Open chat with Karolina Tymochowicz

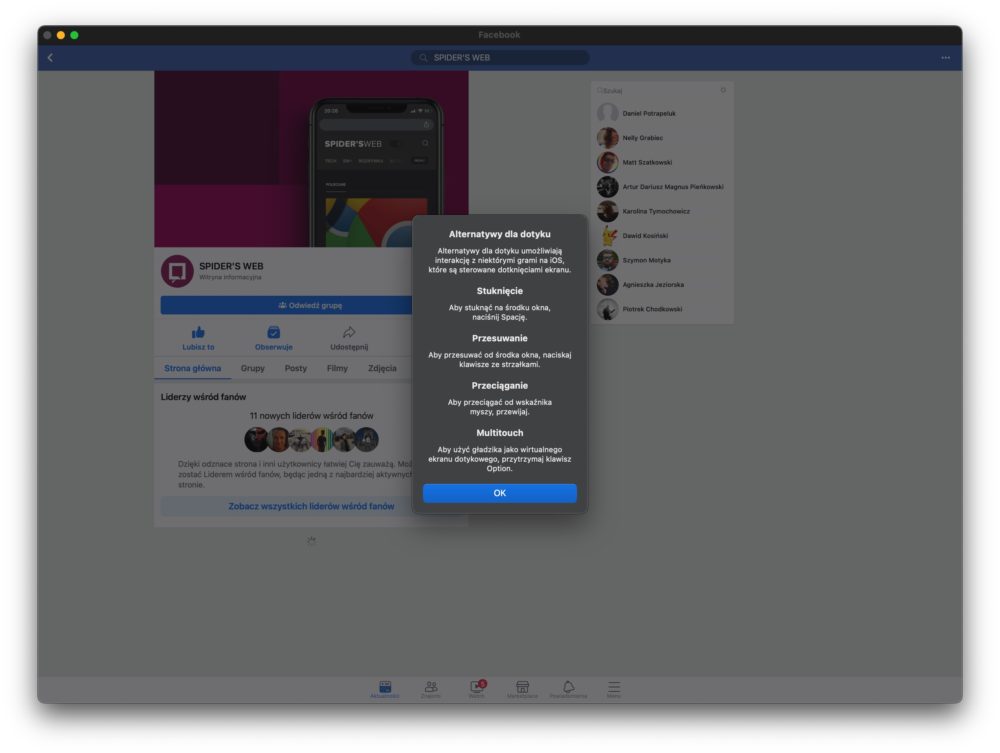tap(662, 211)
